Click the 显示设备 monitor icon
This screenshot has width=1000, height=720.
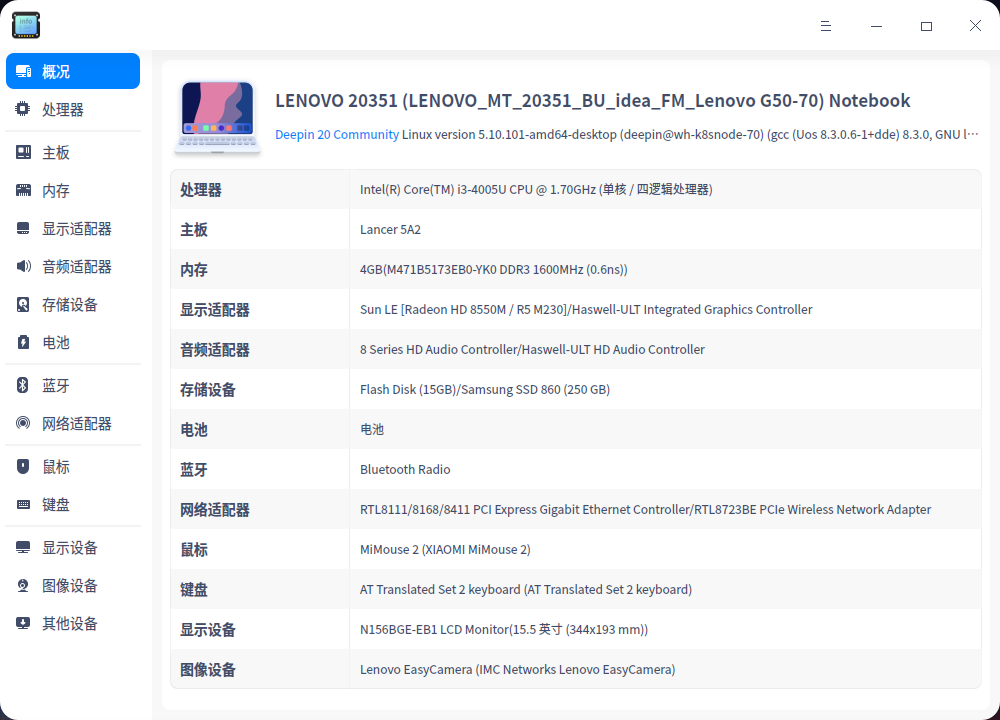pyautogui.click(x=23, y=547)
